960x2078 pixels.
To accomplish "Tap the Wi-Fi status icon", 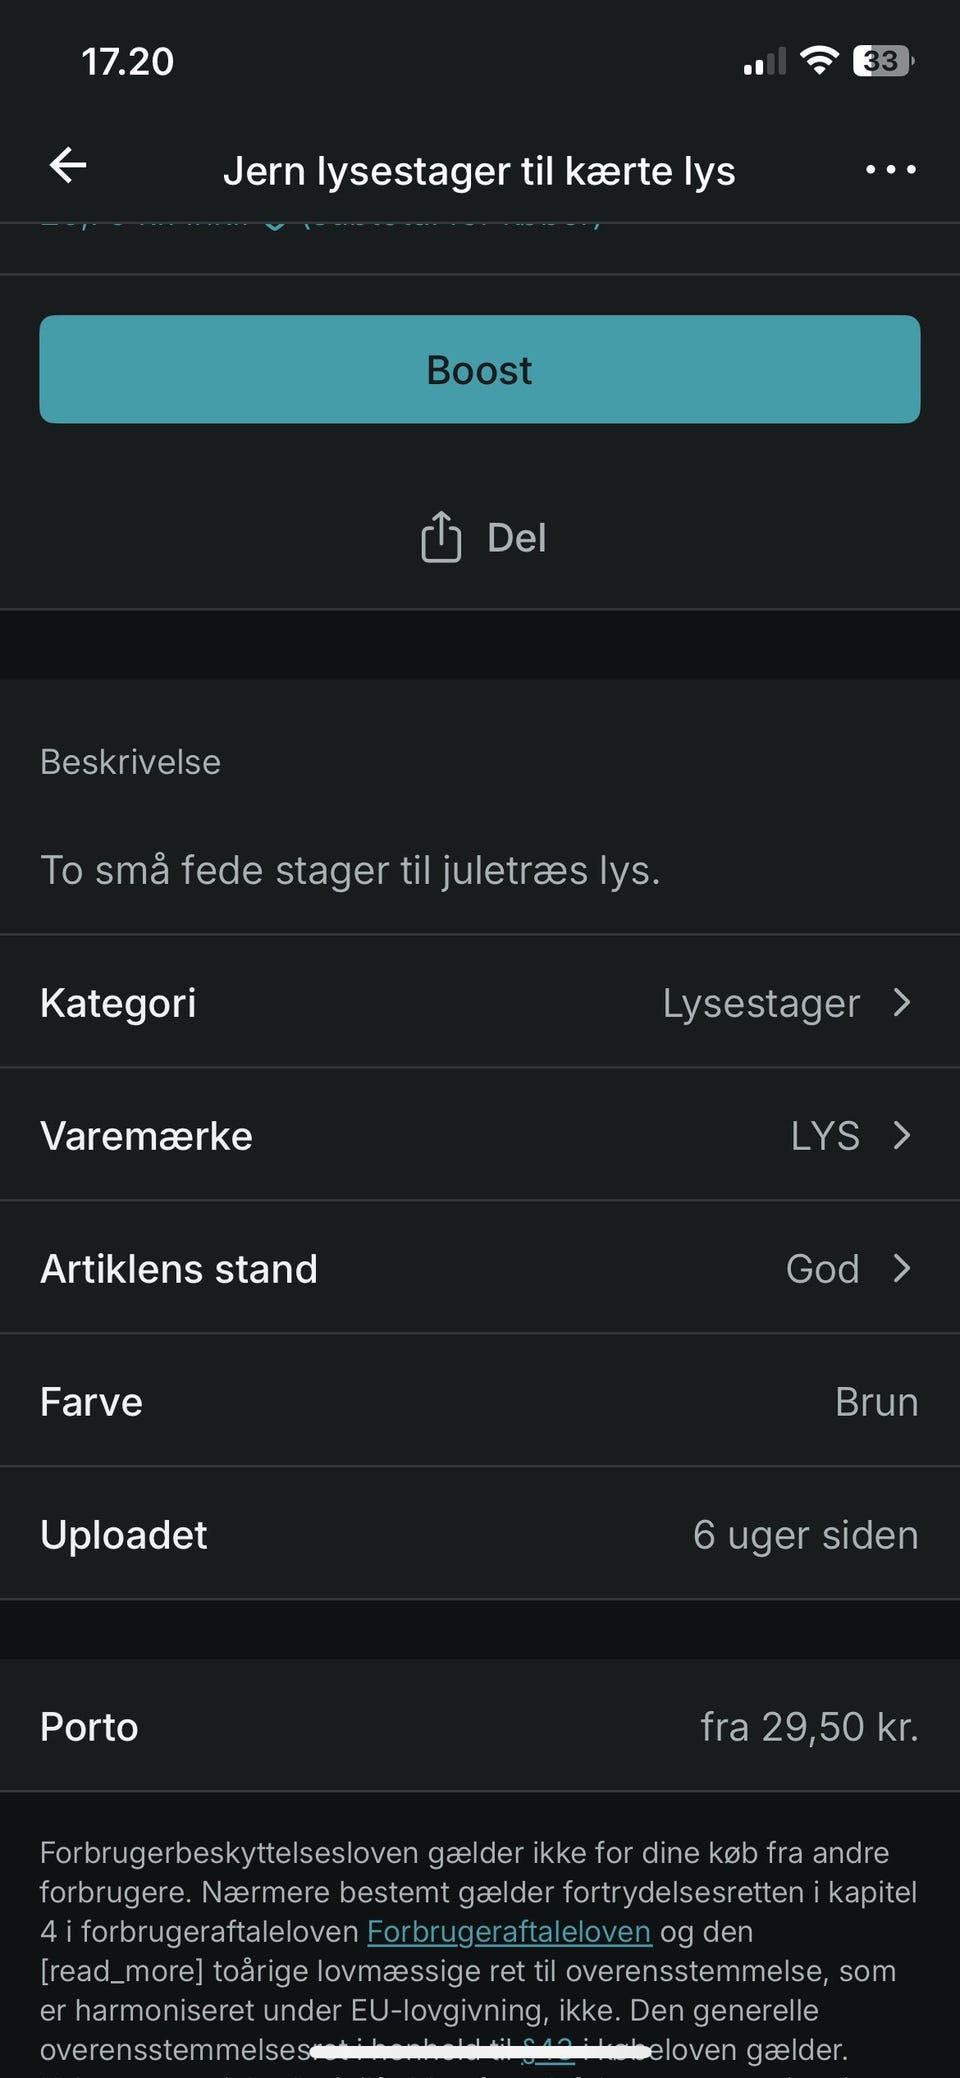I will (820, 61).
